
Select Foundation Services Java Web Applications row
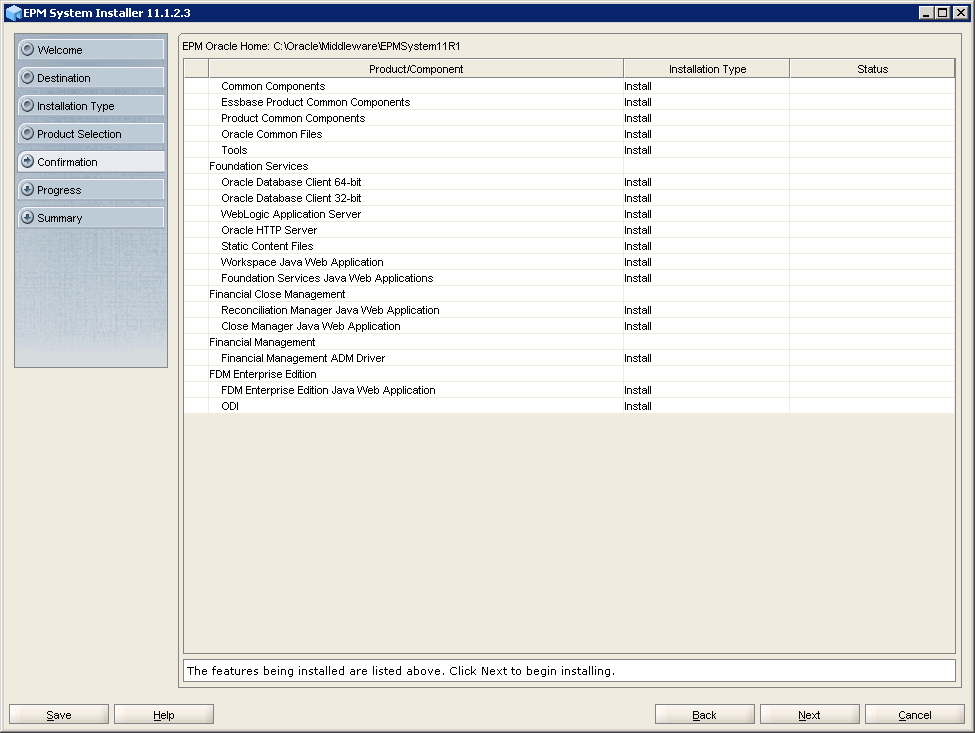pyautogui.click(x=569, y=278)
